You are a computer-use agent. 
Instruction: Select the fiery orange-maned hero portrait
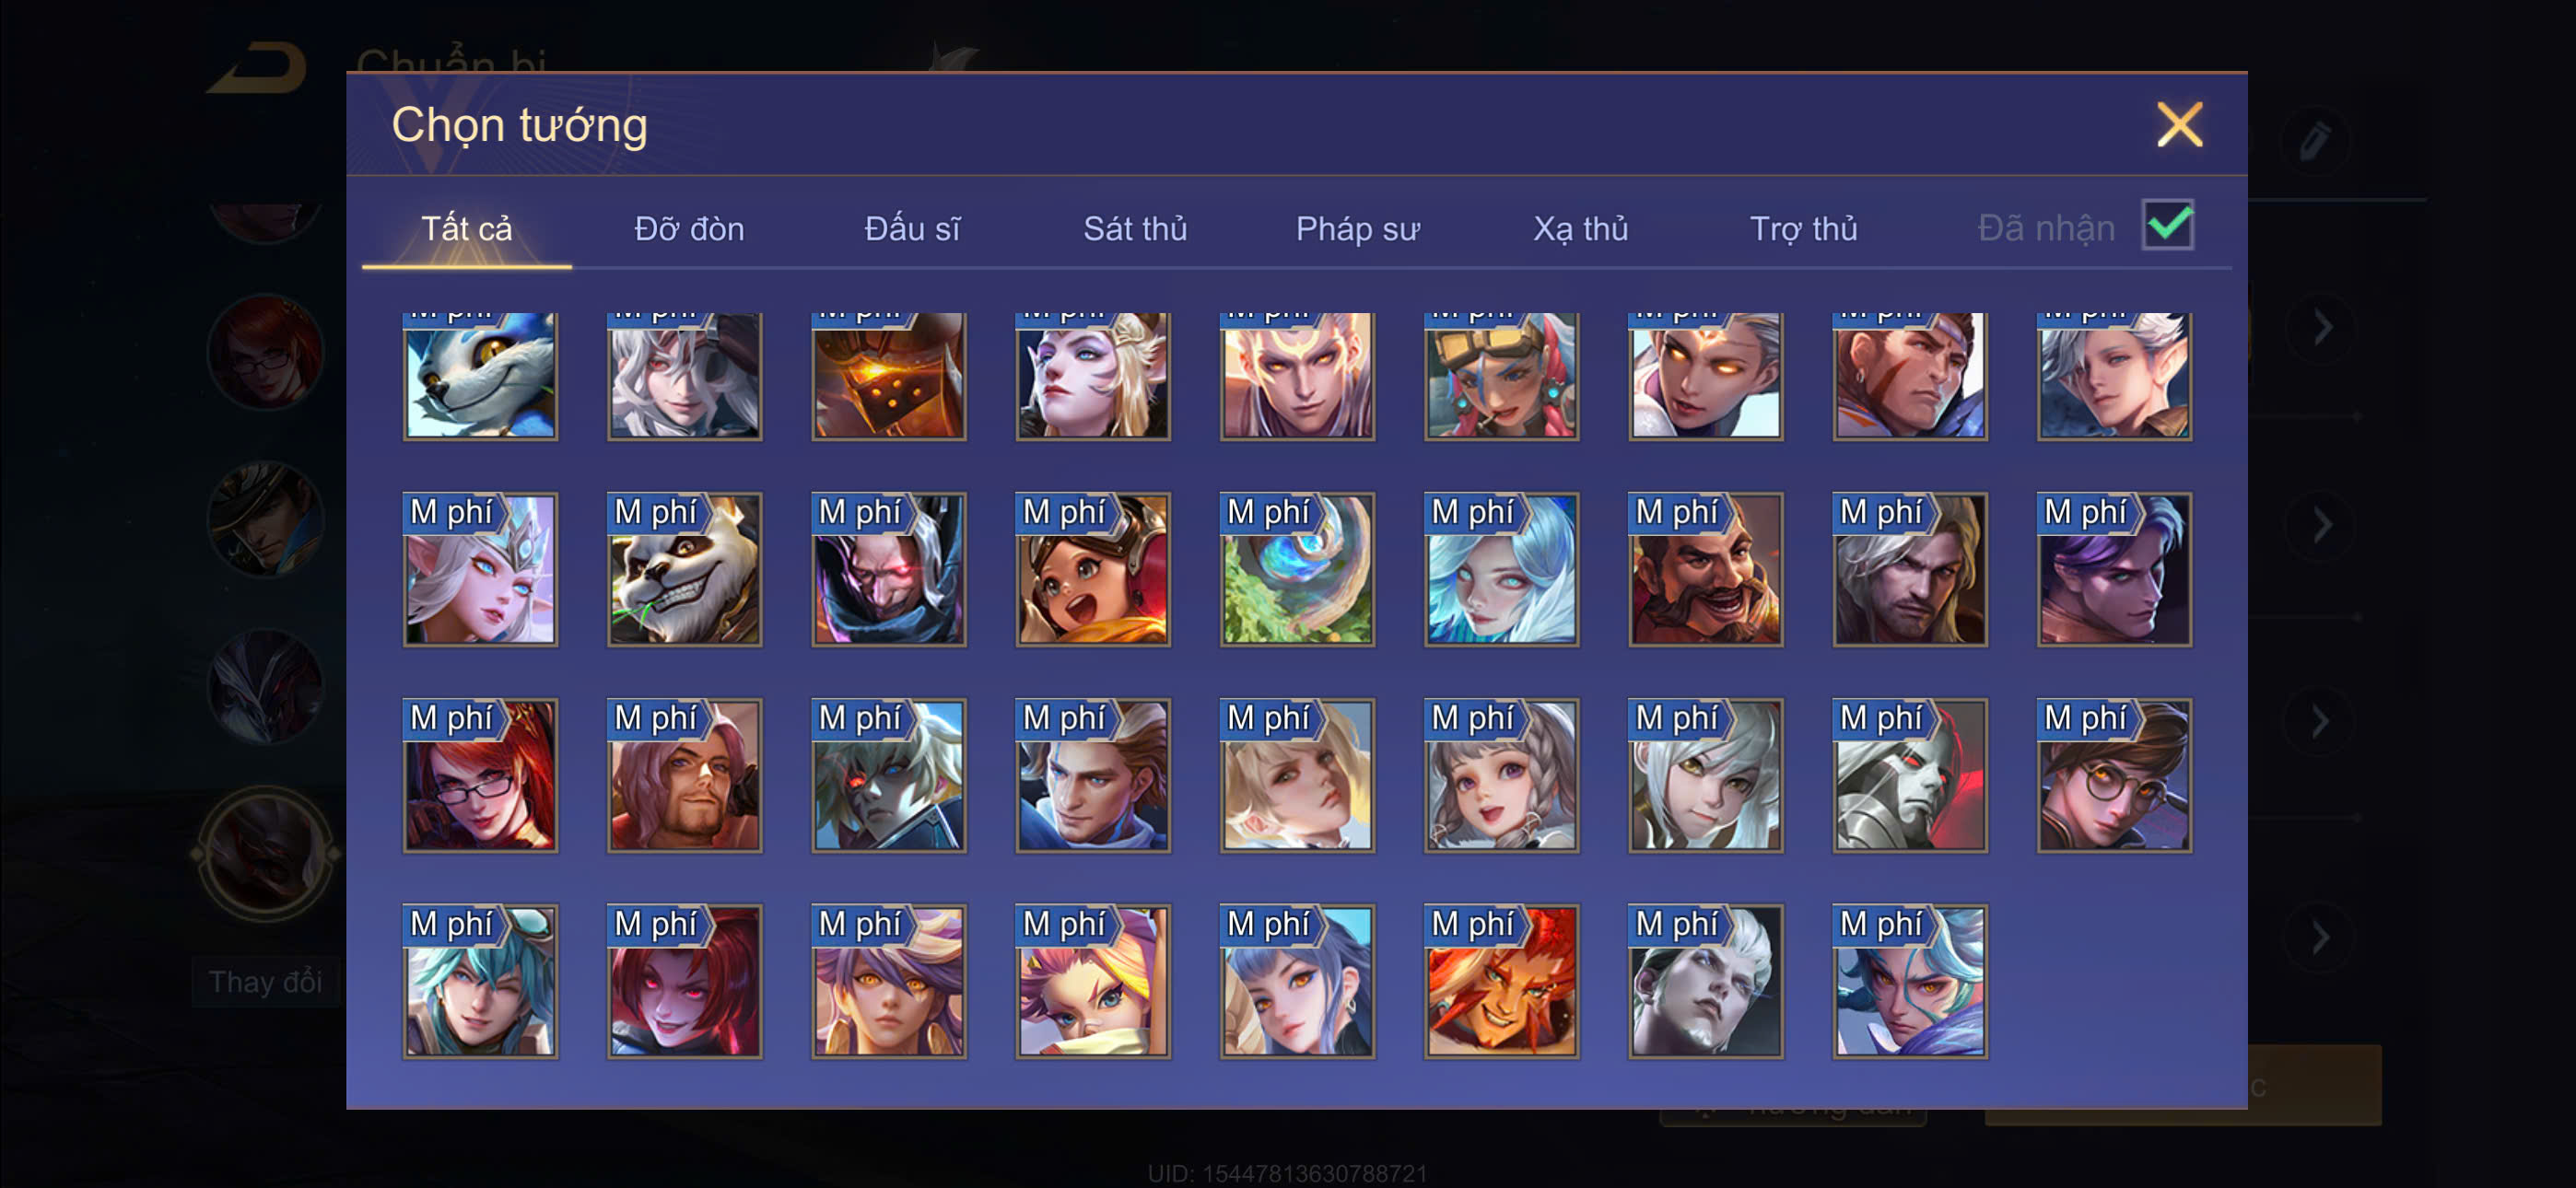pos(1501,981)
